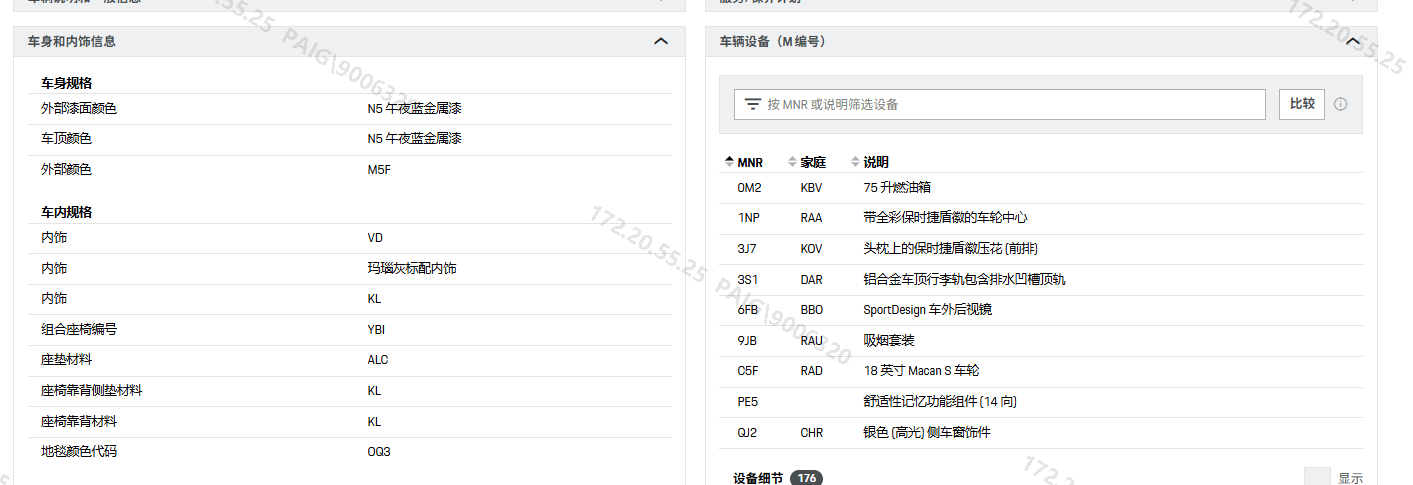Click the 车辆设备 (M 编号) header title
Screen dimensions: 1413x485
772,41
